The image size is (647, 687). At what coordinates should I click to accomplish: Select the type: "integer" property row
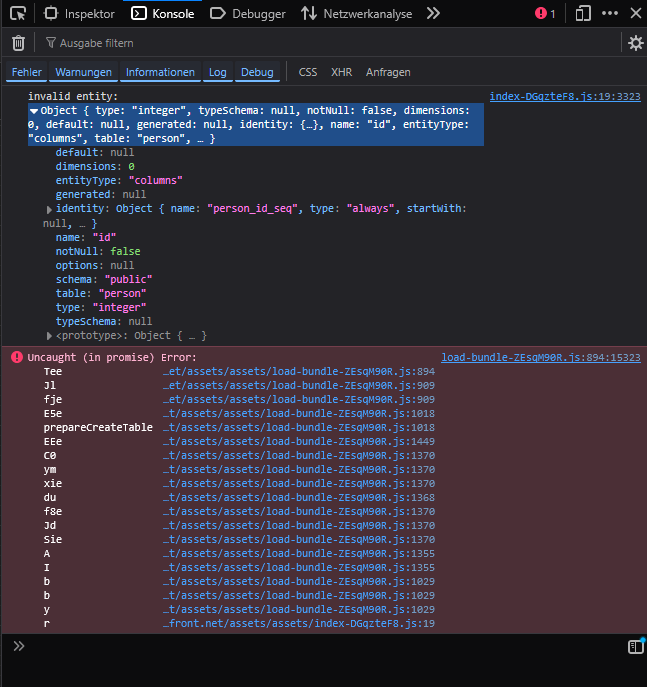coord(101,308)
